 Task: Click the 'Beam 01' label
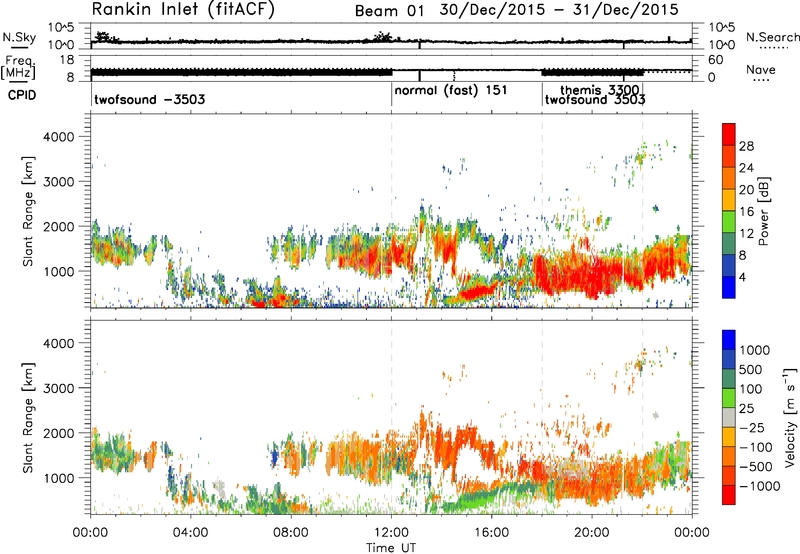389,11
